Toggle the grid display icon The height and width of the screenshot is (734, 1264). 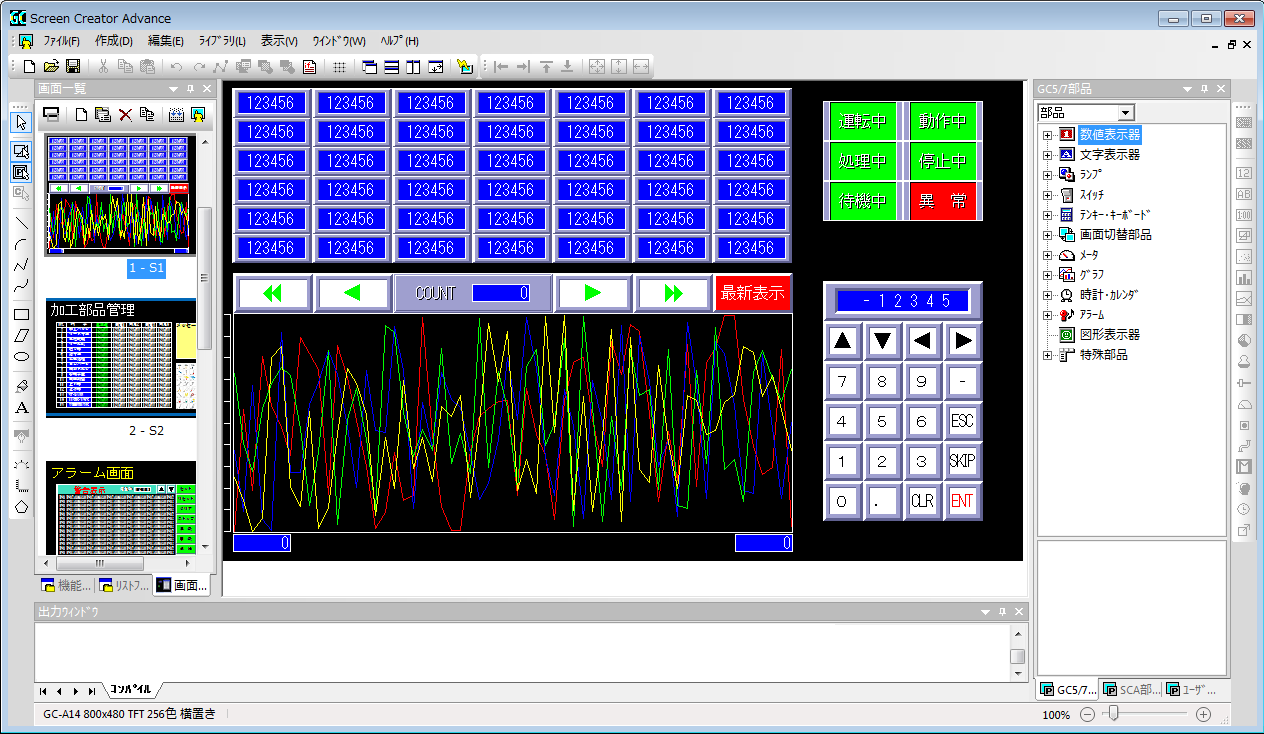(x=339, y=66)
